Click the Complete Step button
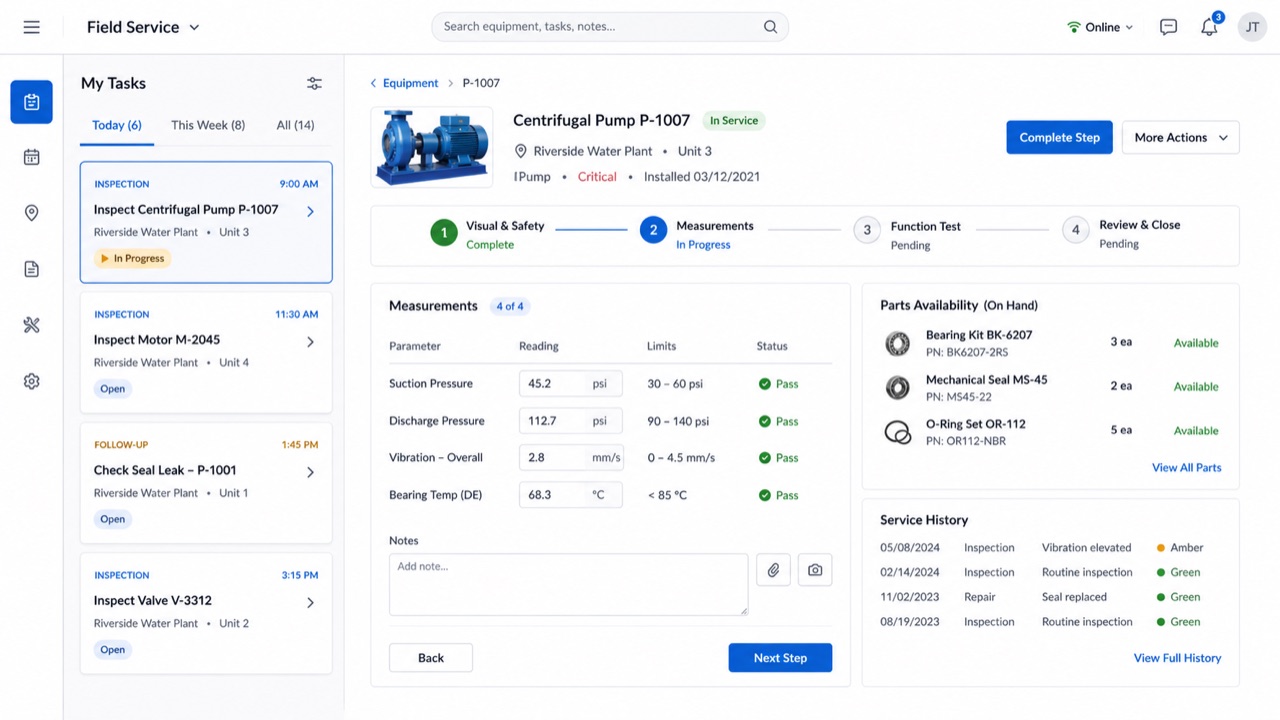This screenshot has width=1280, height=720. pos(1059,138)
